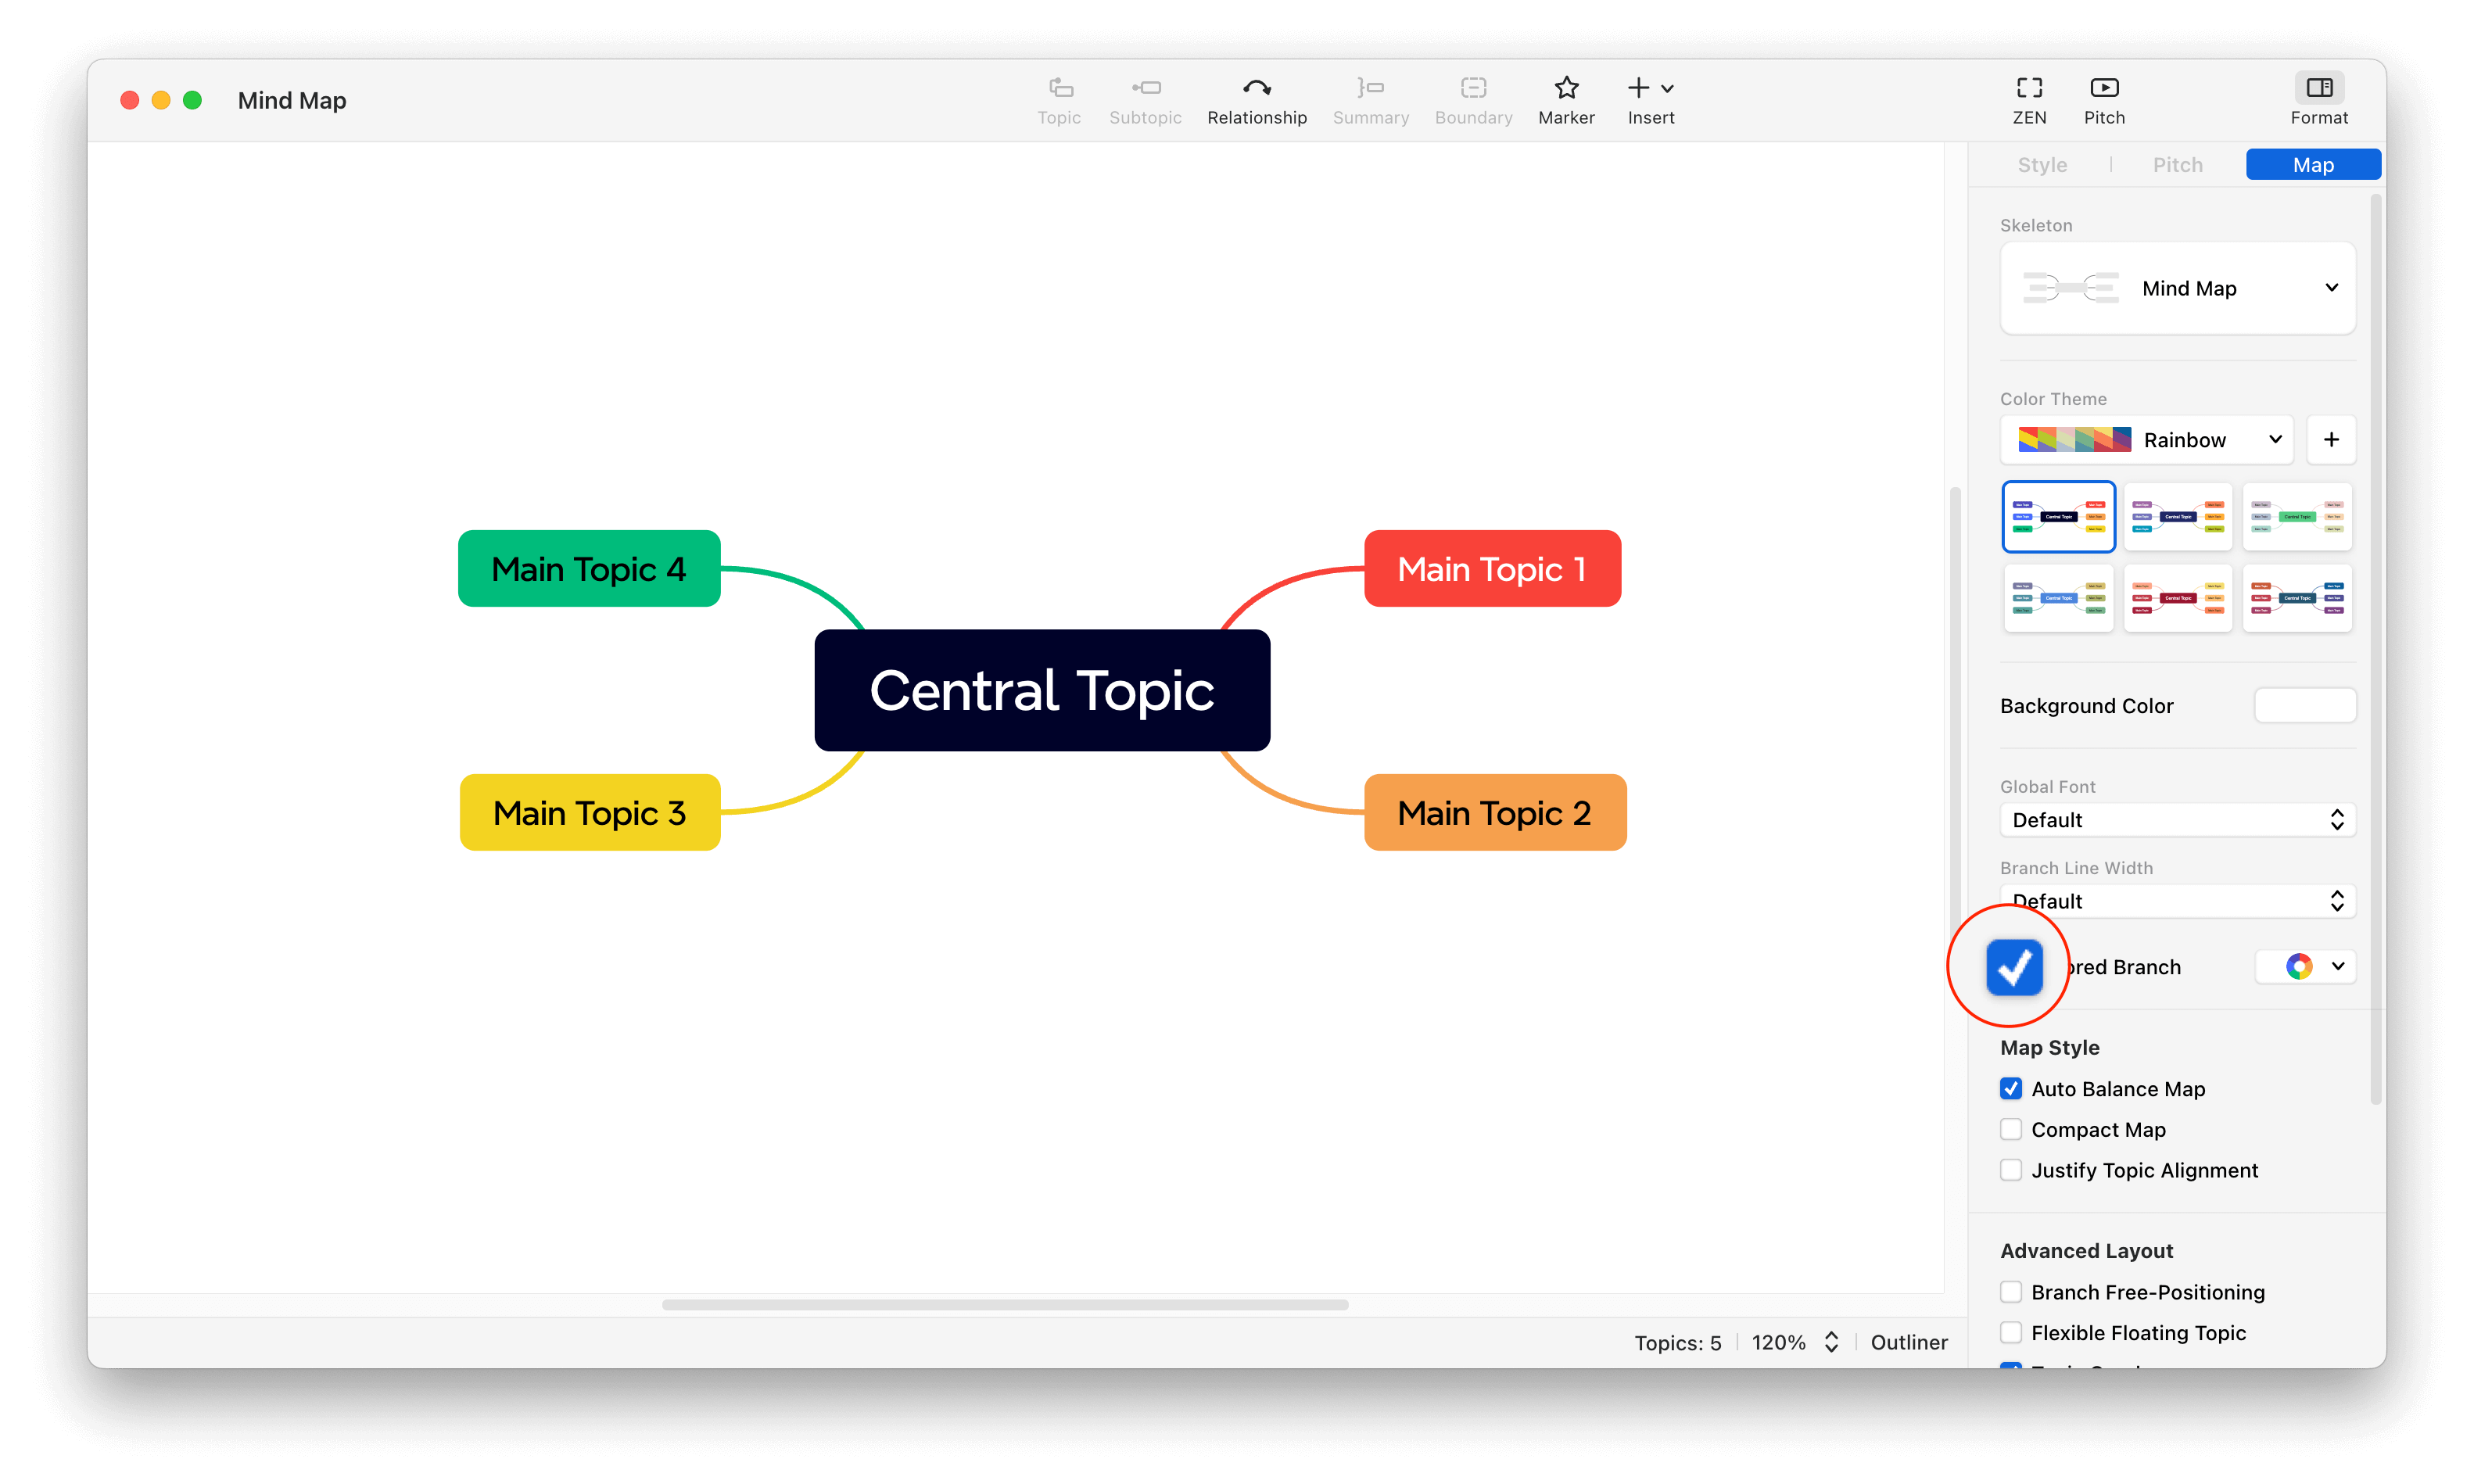
Task: Select the theme thumbnail with green central topic
Action: coord(2297,517)
